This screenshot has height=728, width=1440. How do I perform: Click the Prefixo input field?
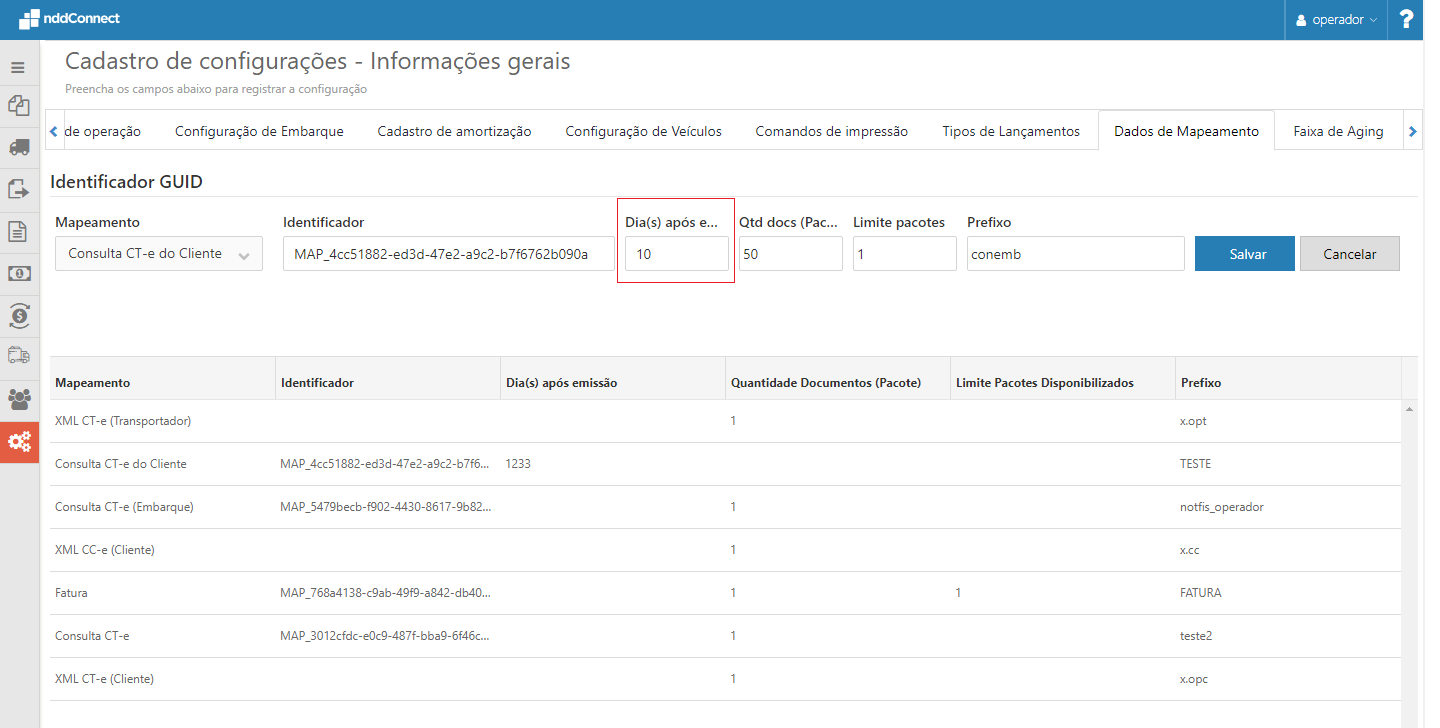tap(1075, 254)
